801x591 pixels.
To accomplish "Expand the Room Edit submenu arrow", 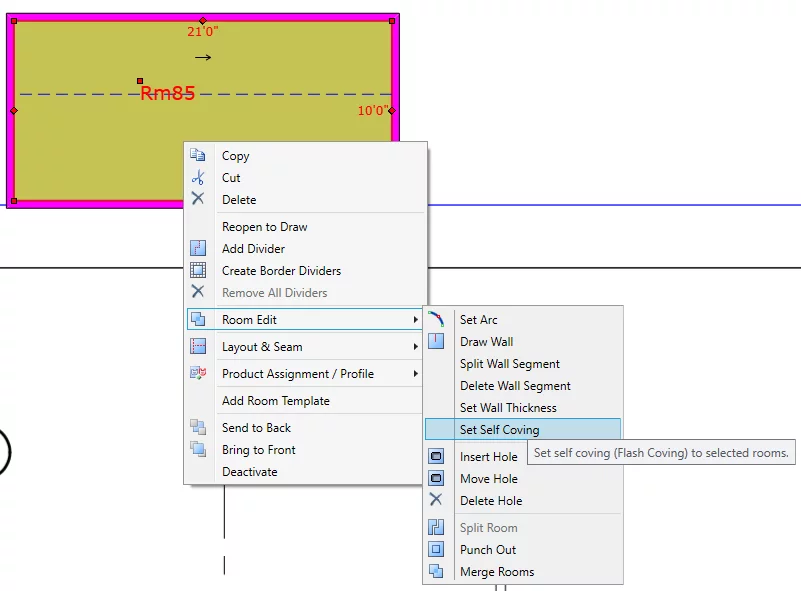I will tap(415, 320).
